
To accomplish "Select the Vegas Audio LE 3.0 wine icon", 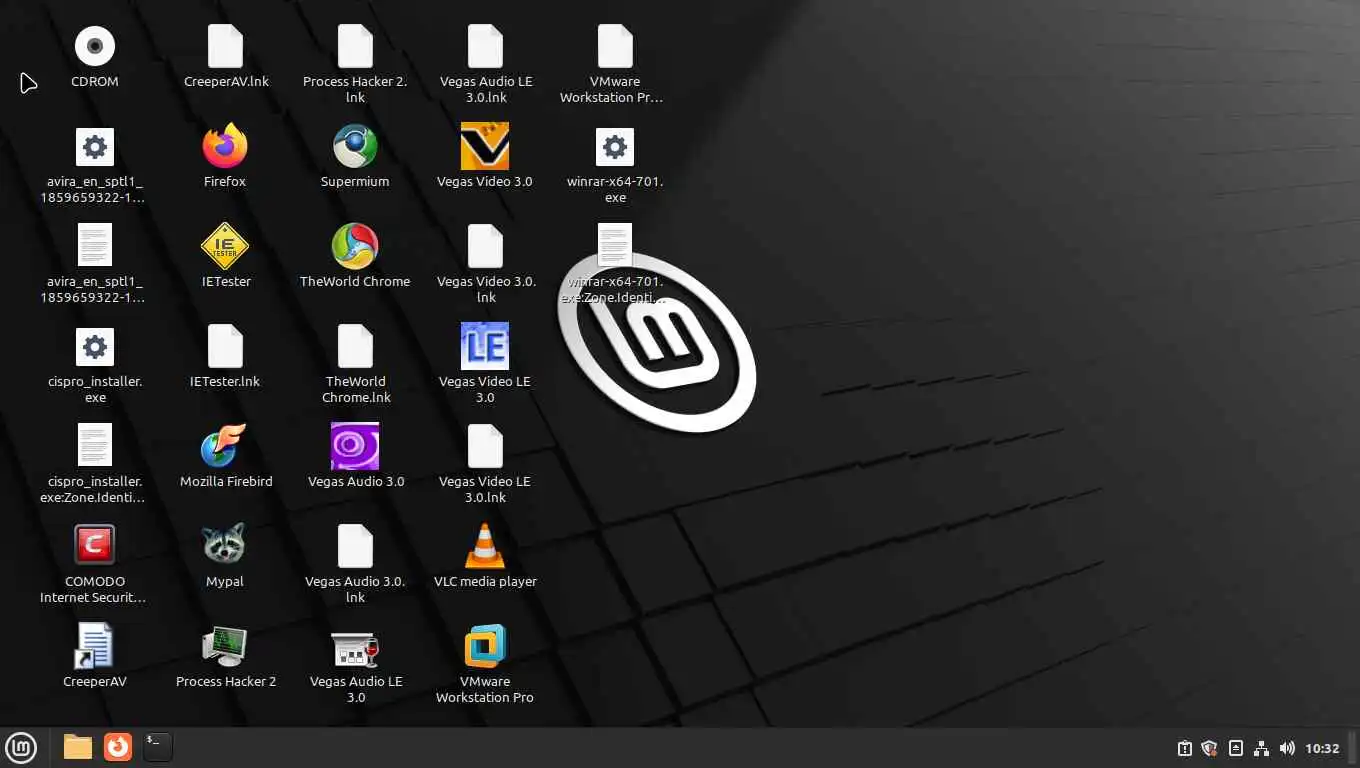I will click(x=355, y=650).
